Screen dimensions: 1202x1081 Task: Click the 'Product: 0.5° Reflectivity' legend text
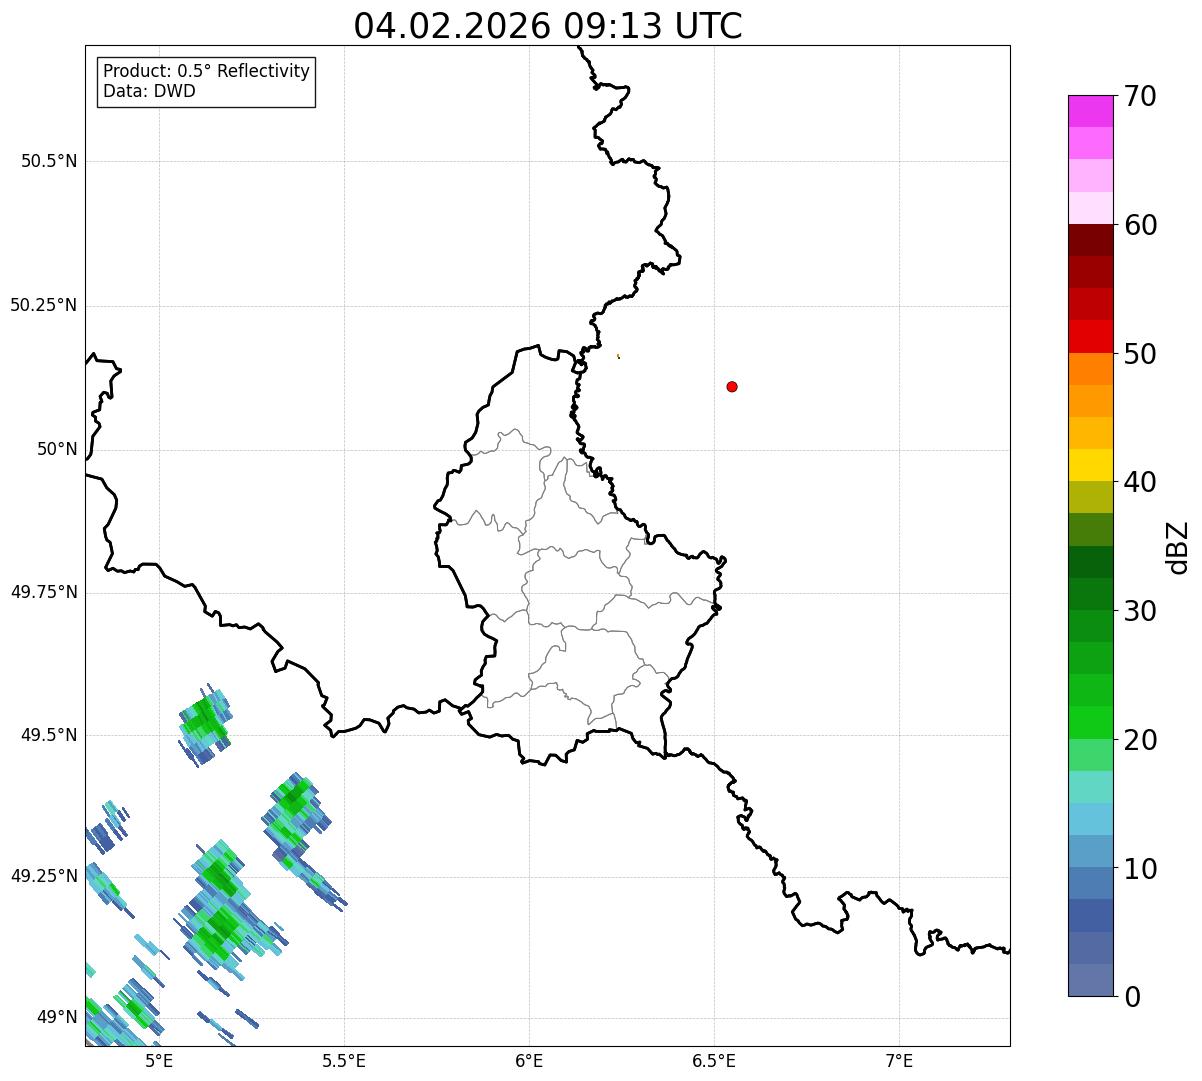coord(207,72)
